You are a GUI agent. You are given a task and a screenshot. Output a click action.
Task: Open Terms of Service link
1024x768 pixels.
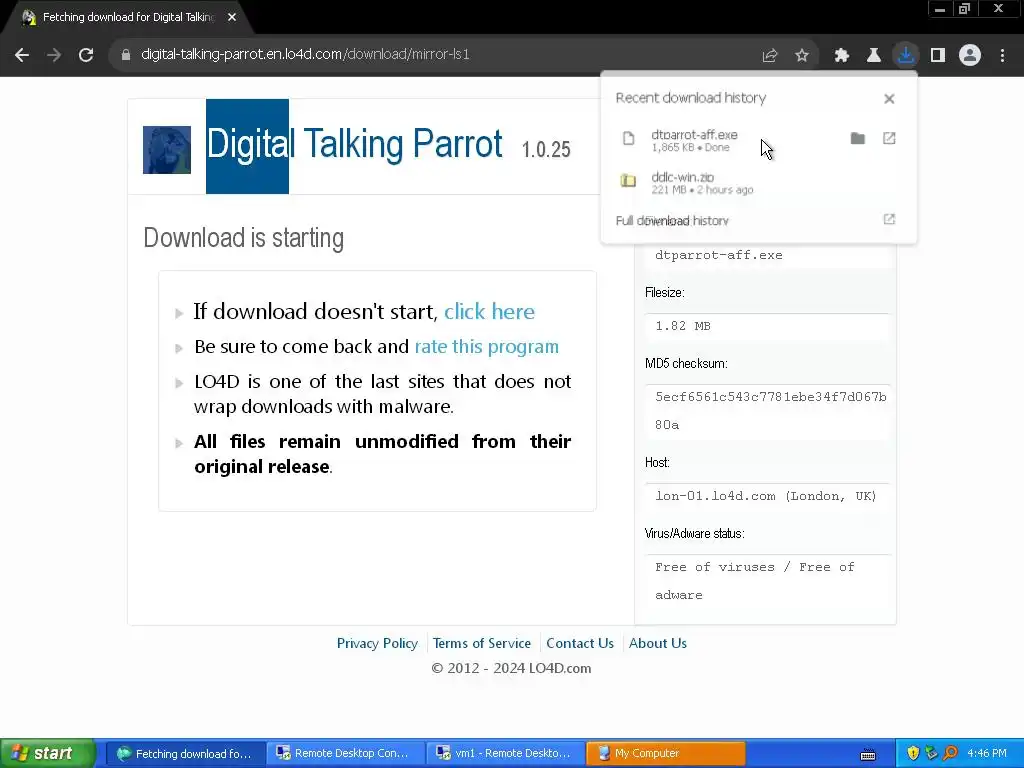481,643
